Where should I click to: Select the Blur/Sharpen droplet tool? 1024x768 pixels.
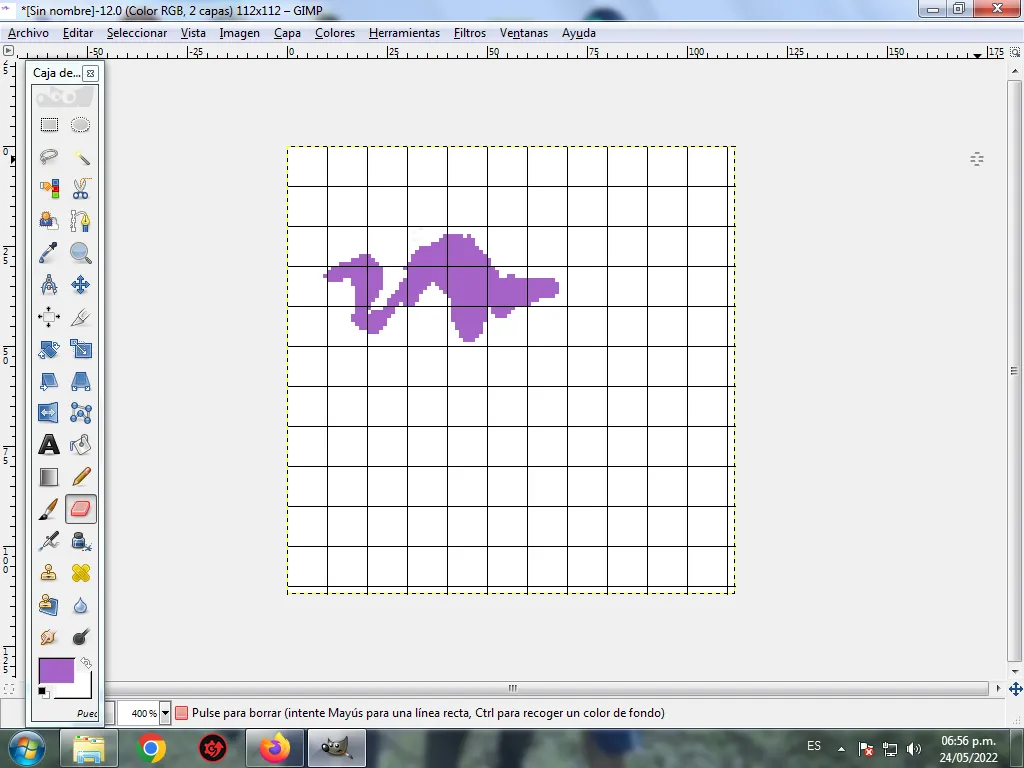coord(80,605)
